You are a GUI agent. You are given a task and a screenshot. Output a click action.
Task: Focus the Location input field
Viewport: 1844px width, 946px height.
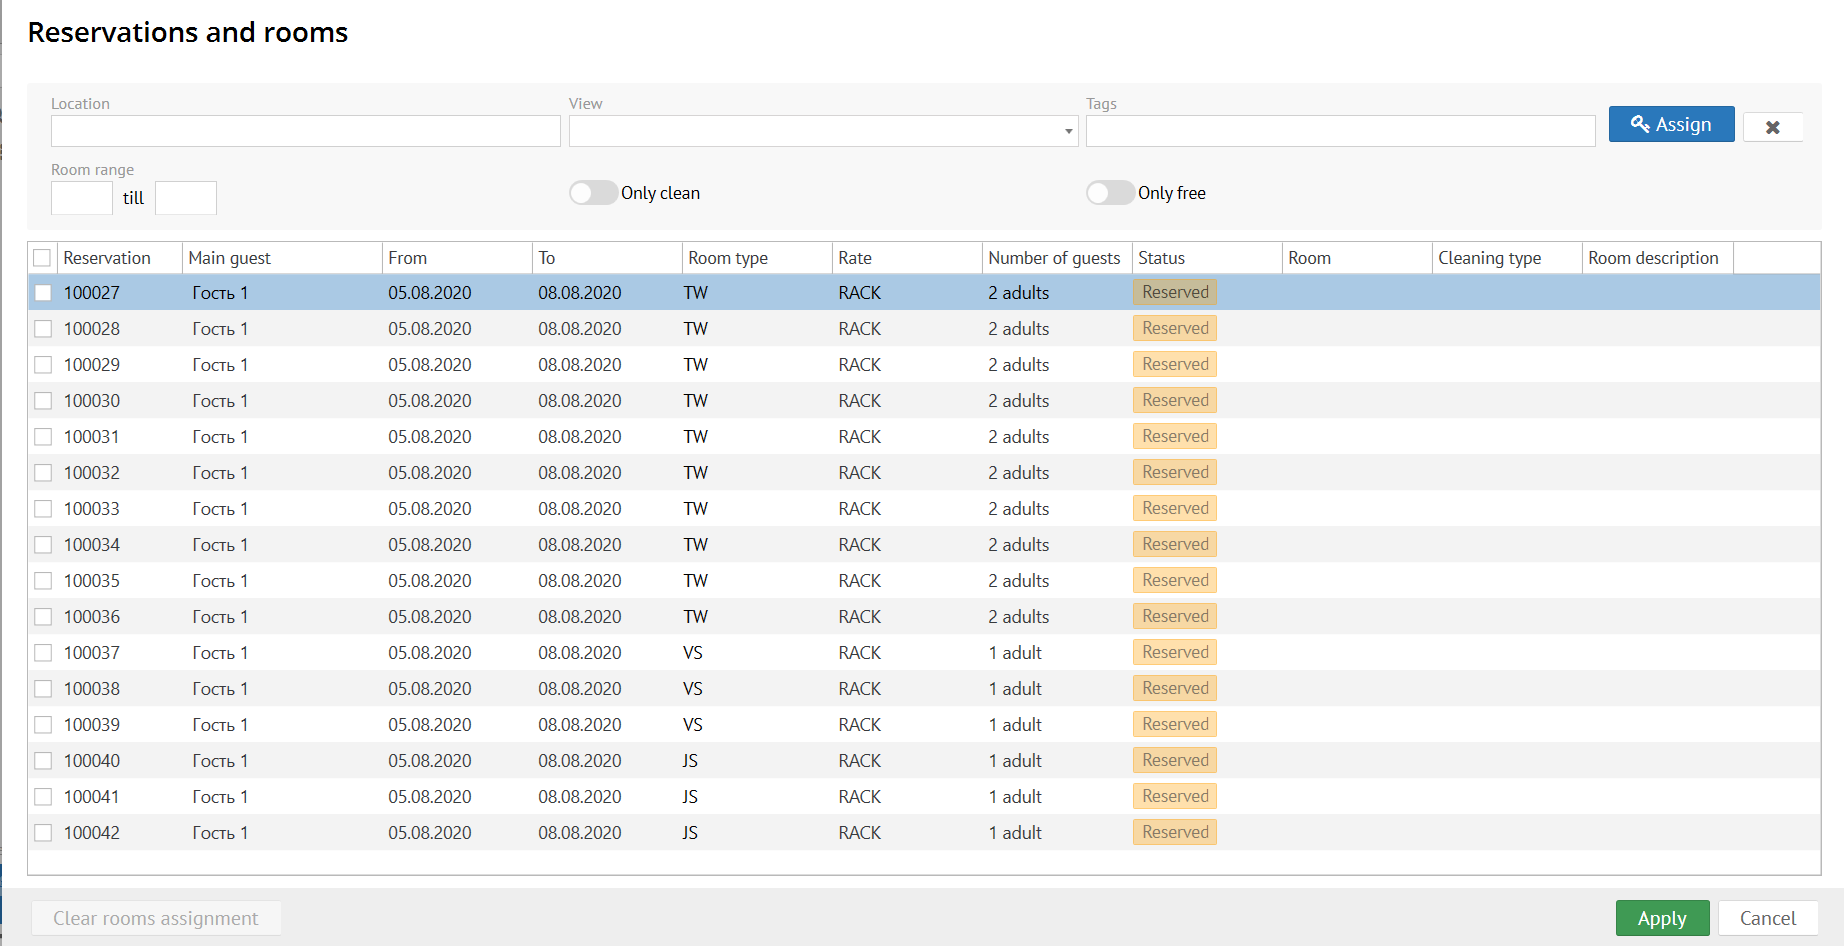point(305,131)
